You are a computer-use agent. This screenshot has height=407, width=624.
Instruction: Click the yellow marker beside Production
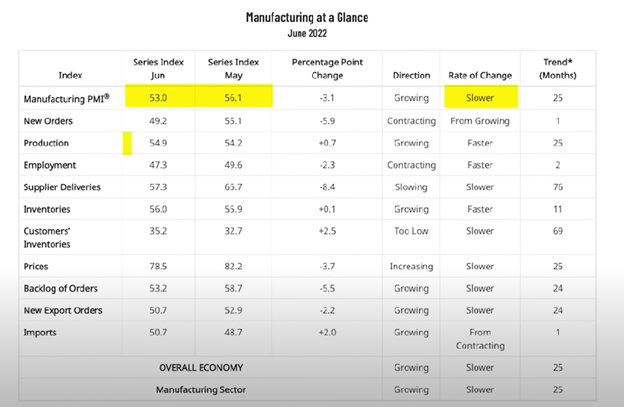pos(127,143)
